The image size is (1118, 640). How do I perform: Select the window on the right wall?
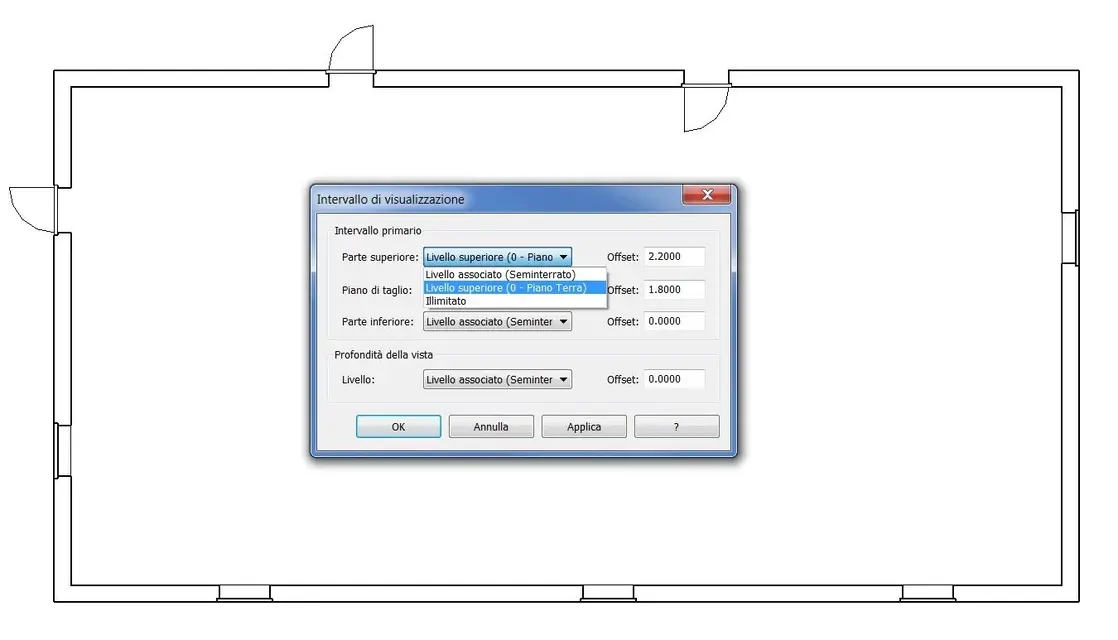1070,239
